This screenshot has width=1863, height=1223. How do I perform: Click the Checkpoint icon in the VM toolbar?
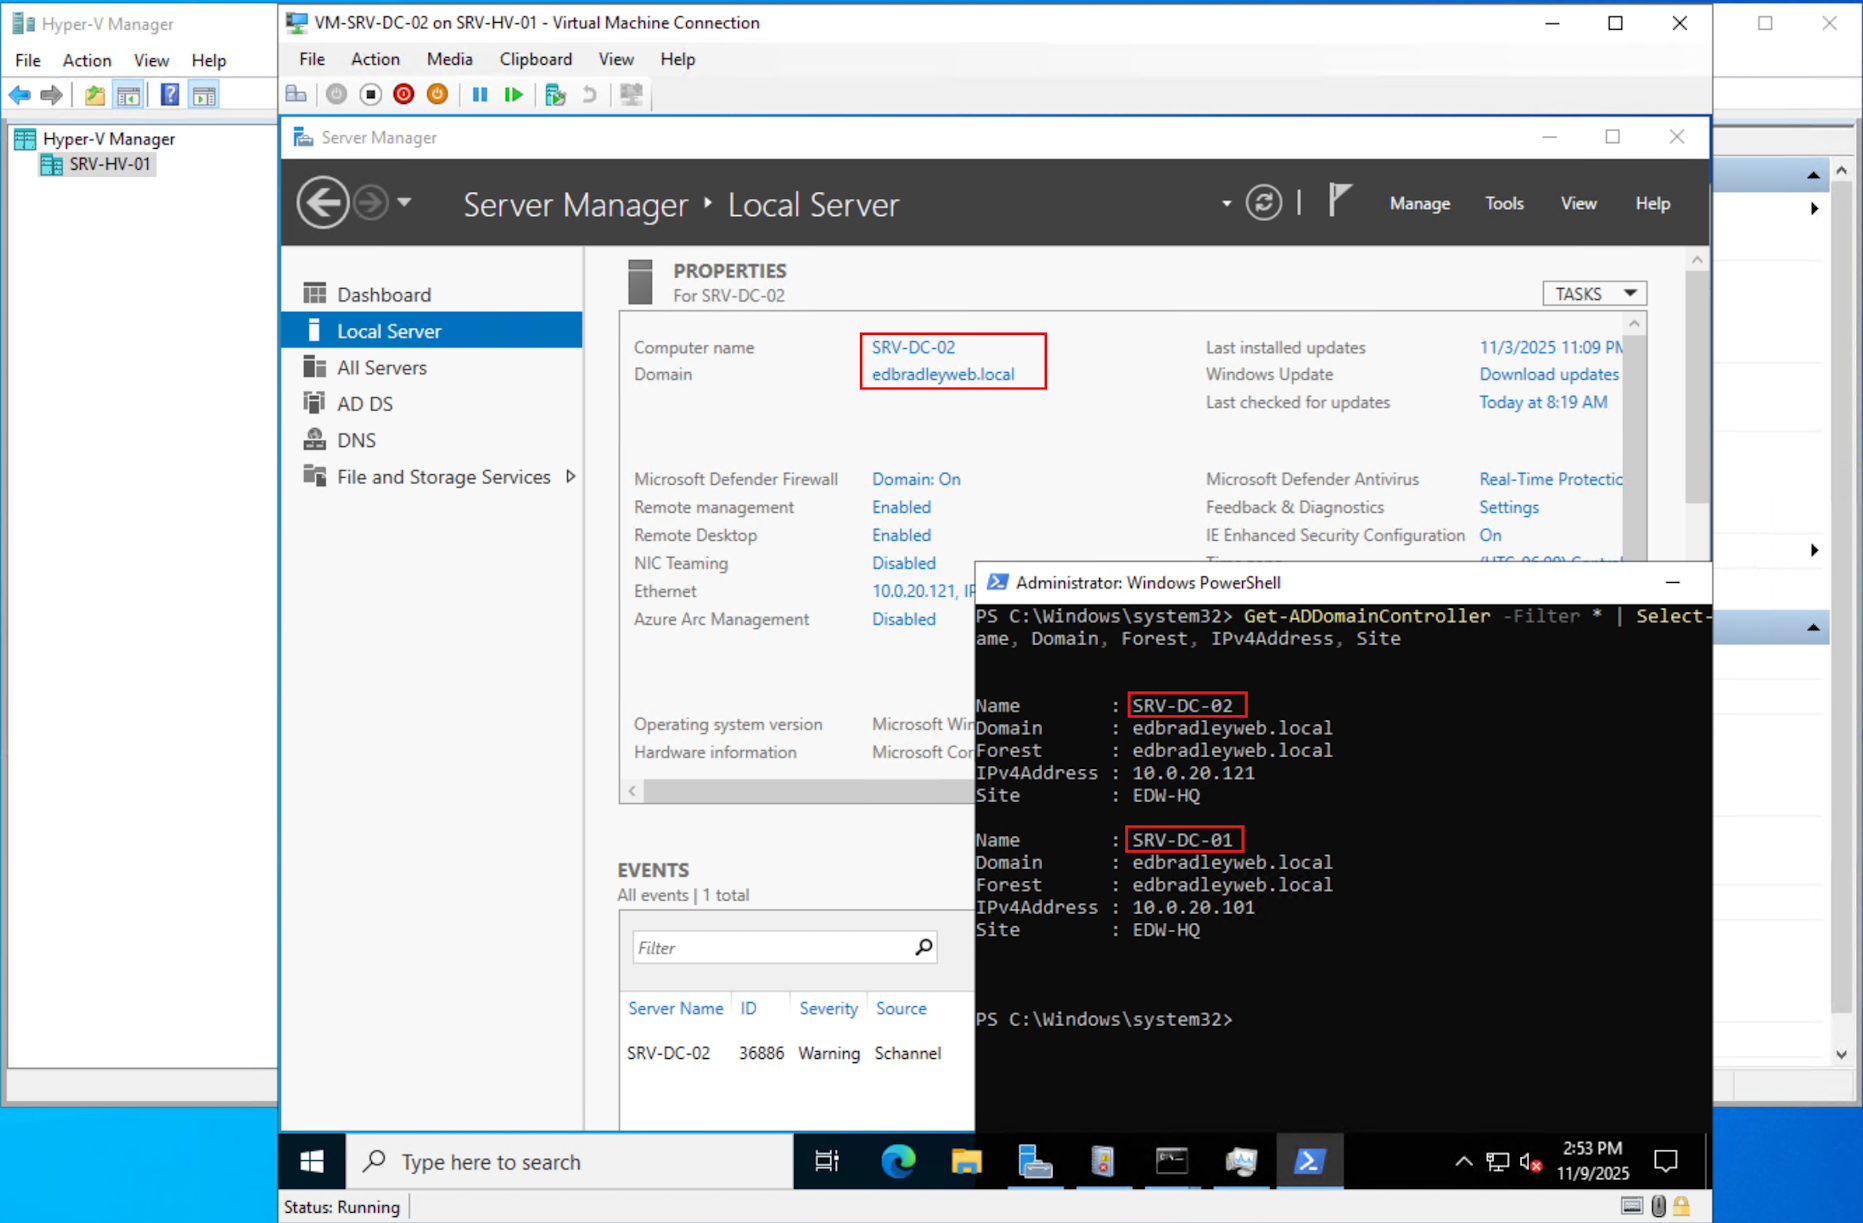click(x=555, y=94)
